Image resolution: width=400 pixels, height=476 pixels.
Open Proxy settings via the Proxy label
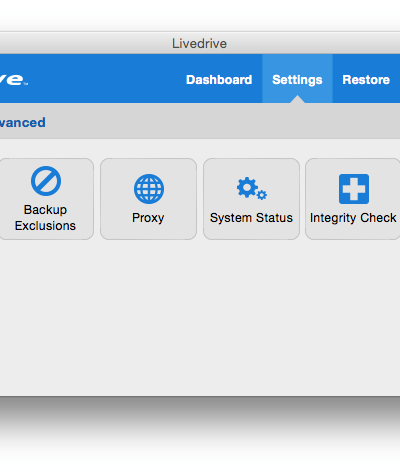click(x=148, y=218)
